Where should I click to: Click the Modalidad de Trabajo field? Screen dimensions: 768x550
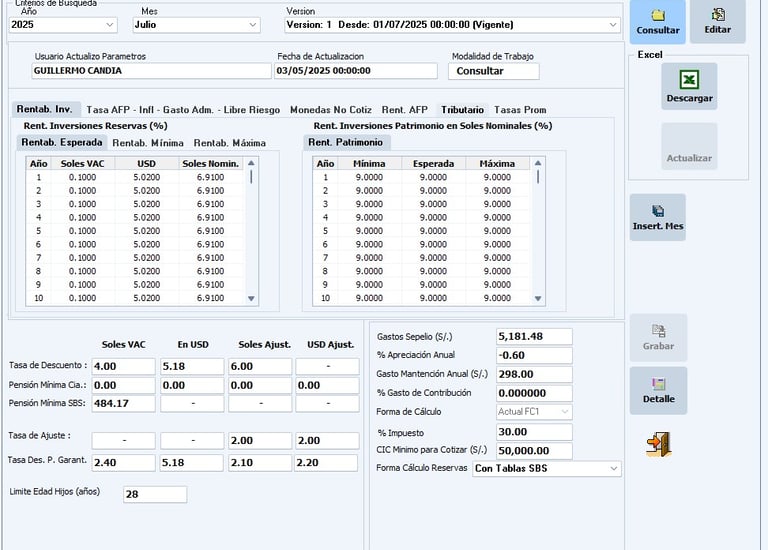(x=494, y=71)
